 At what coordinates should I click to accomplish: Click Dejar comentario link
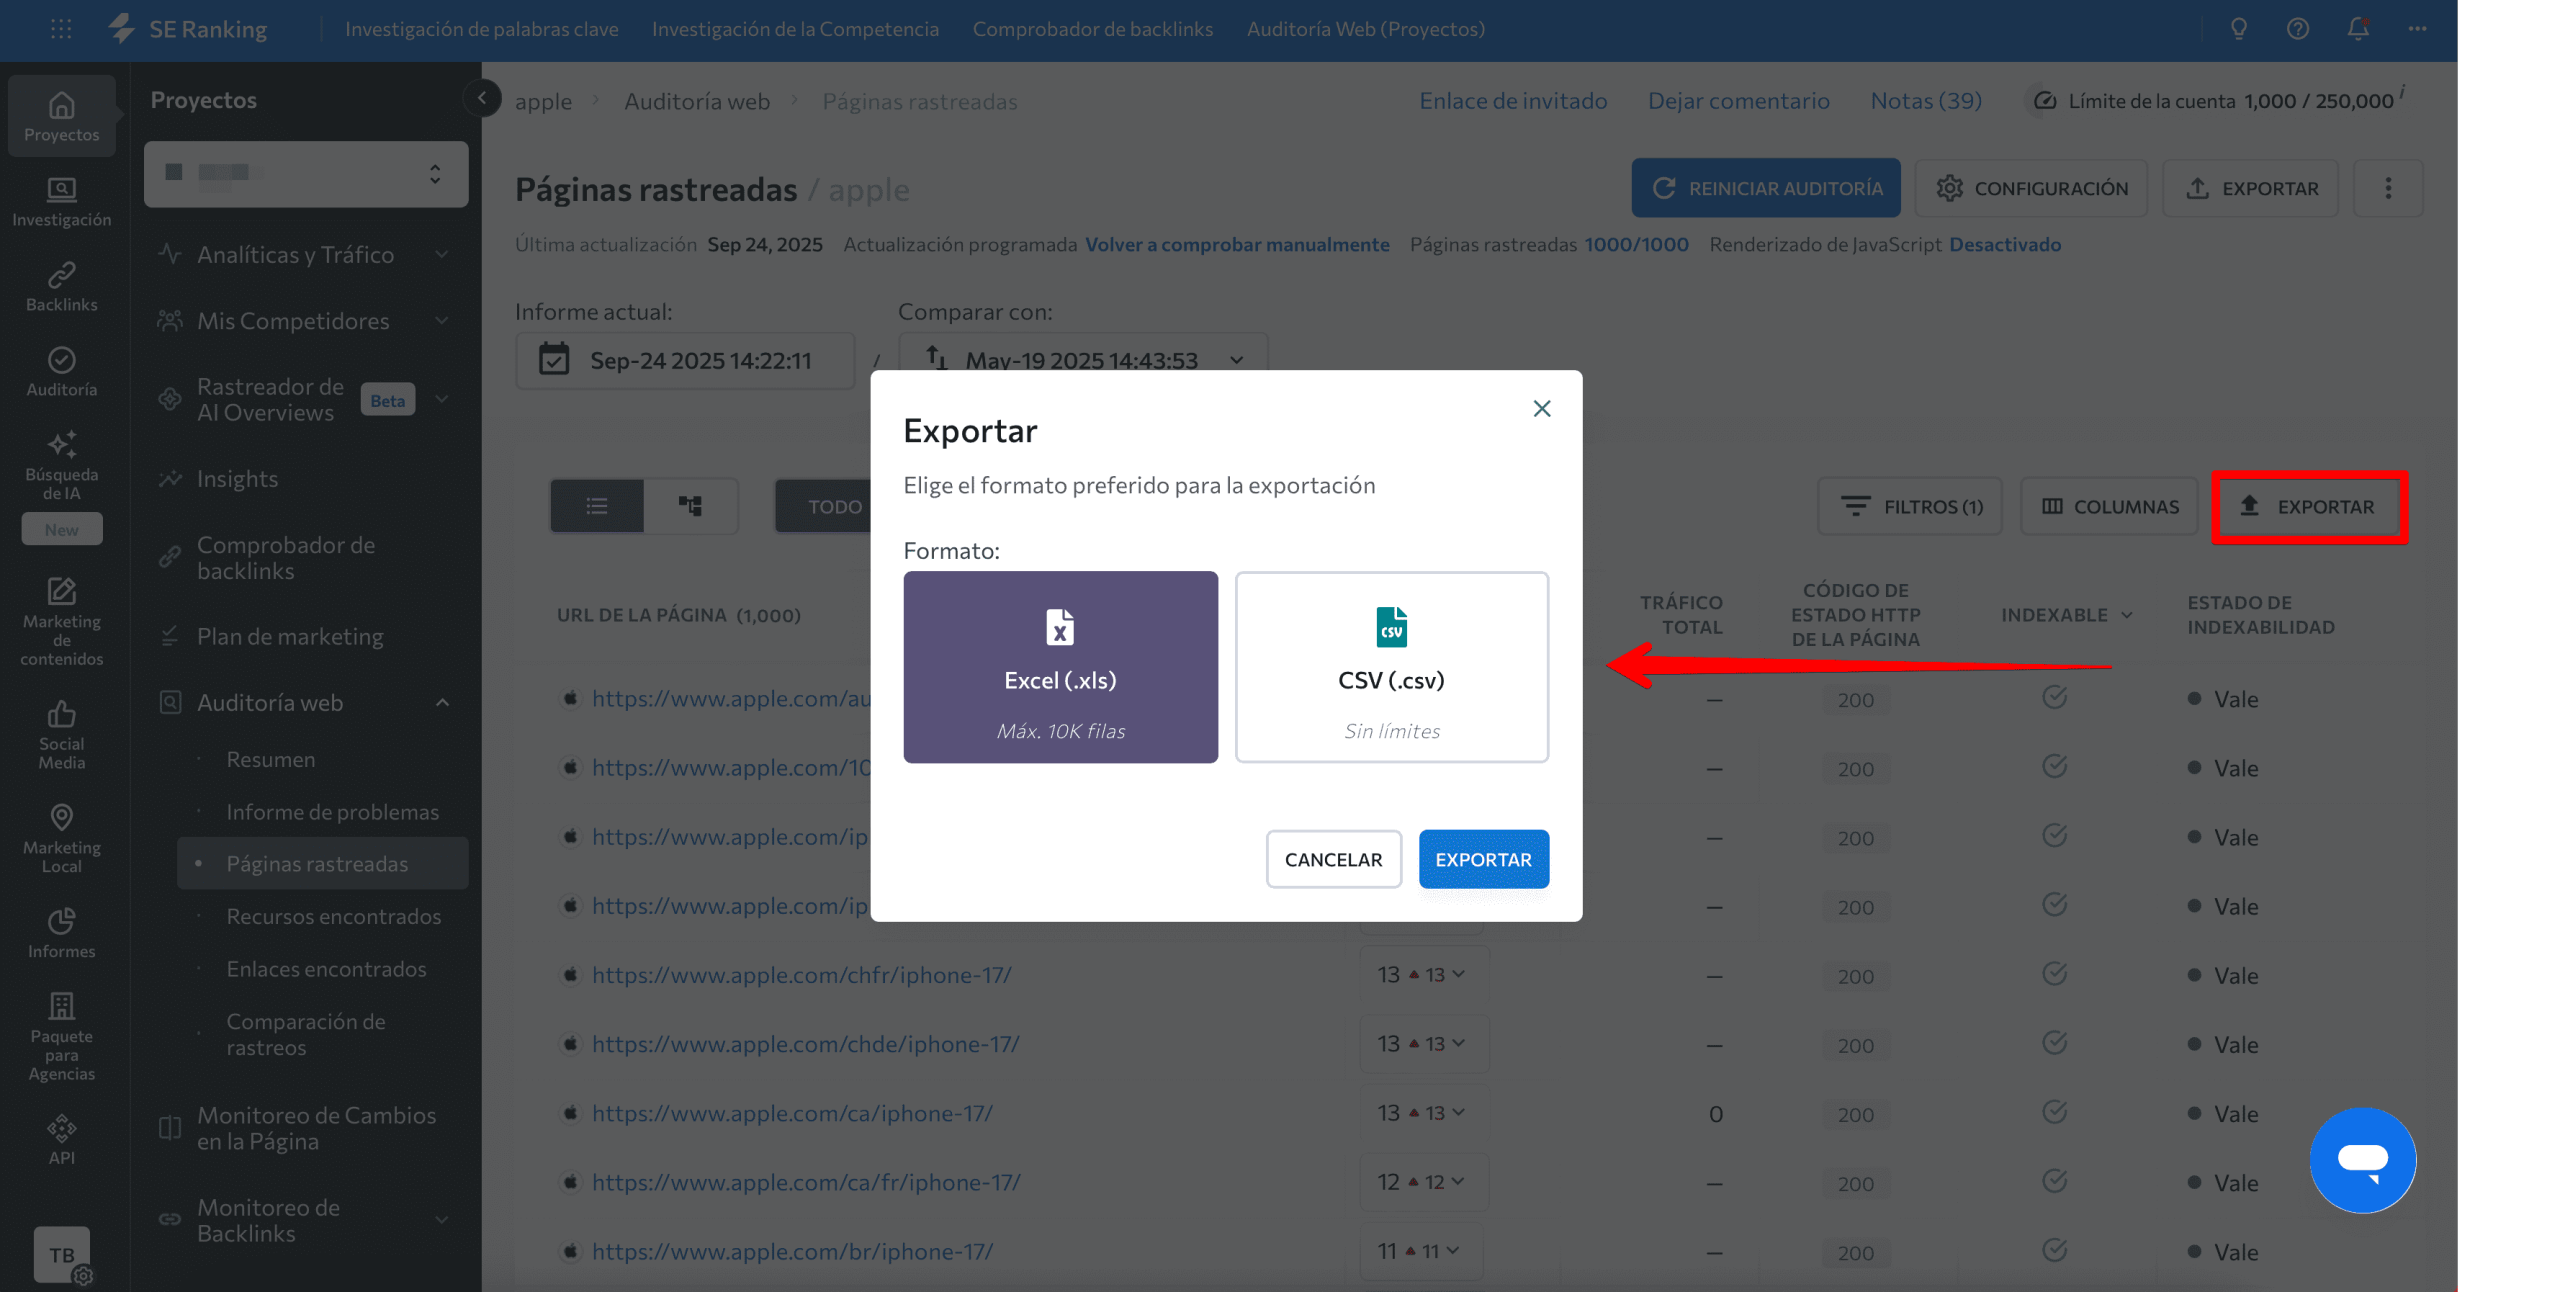(1739, 101)
